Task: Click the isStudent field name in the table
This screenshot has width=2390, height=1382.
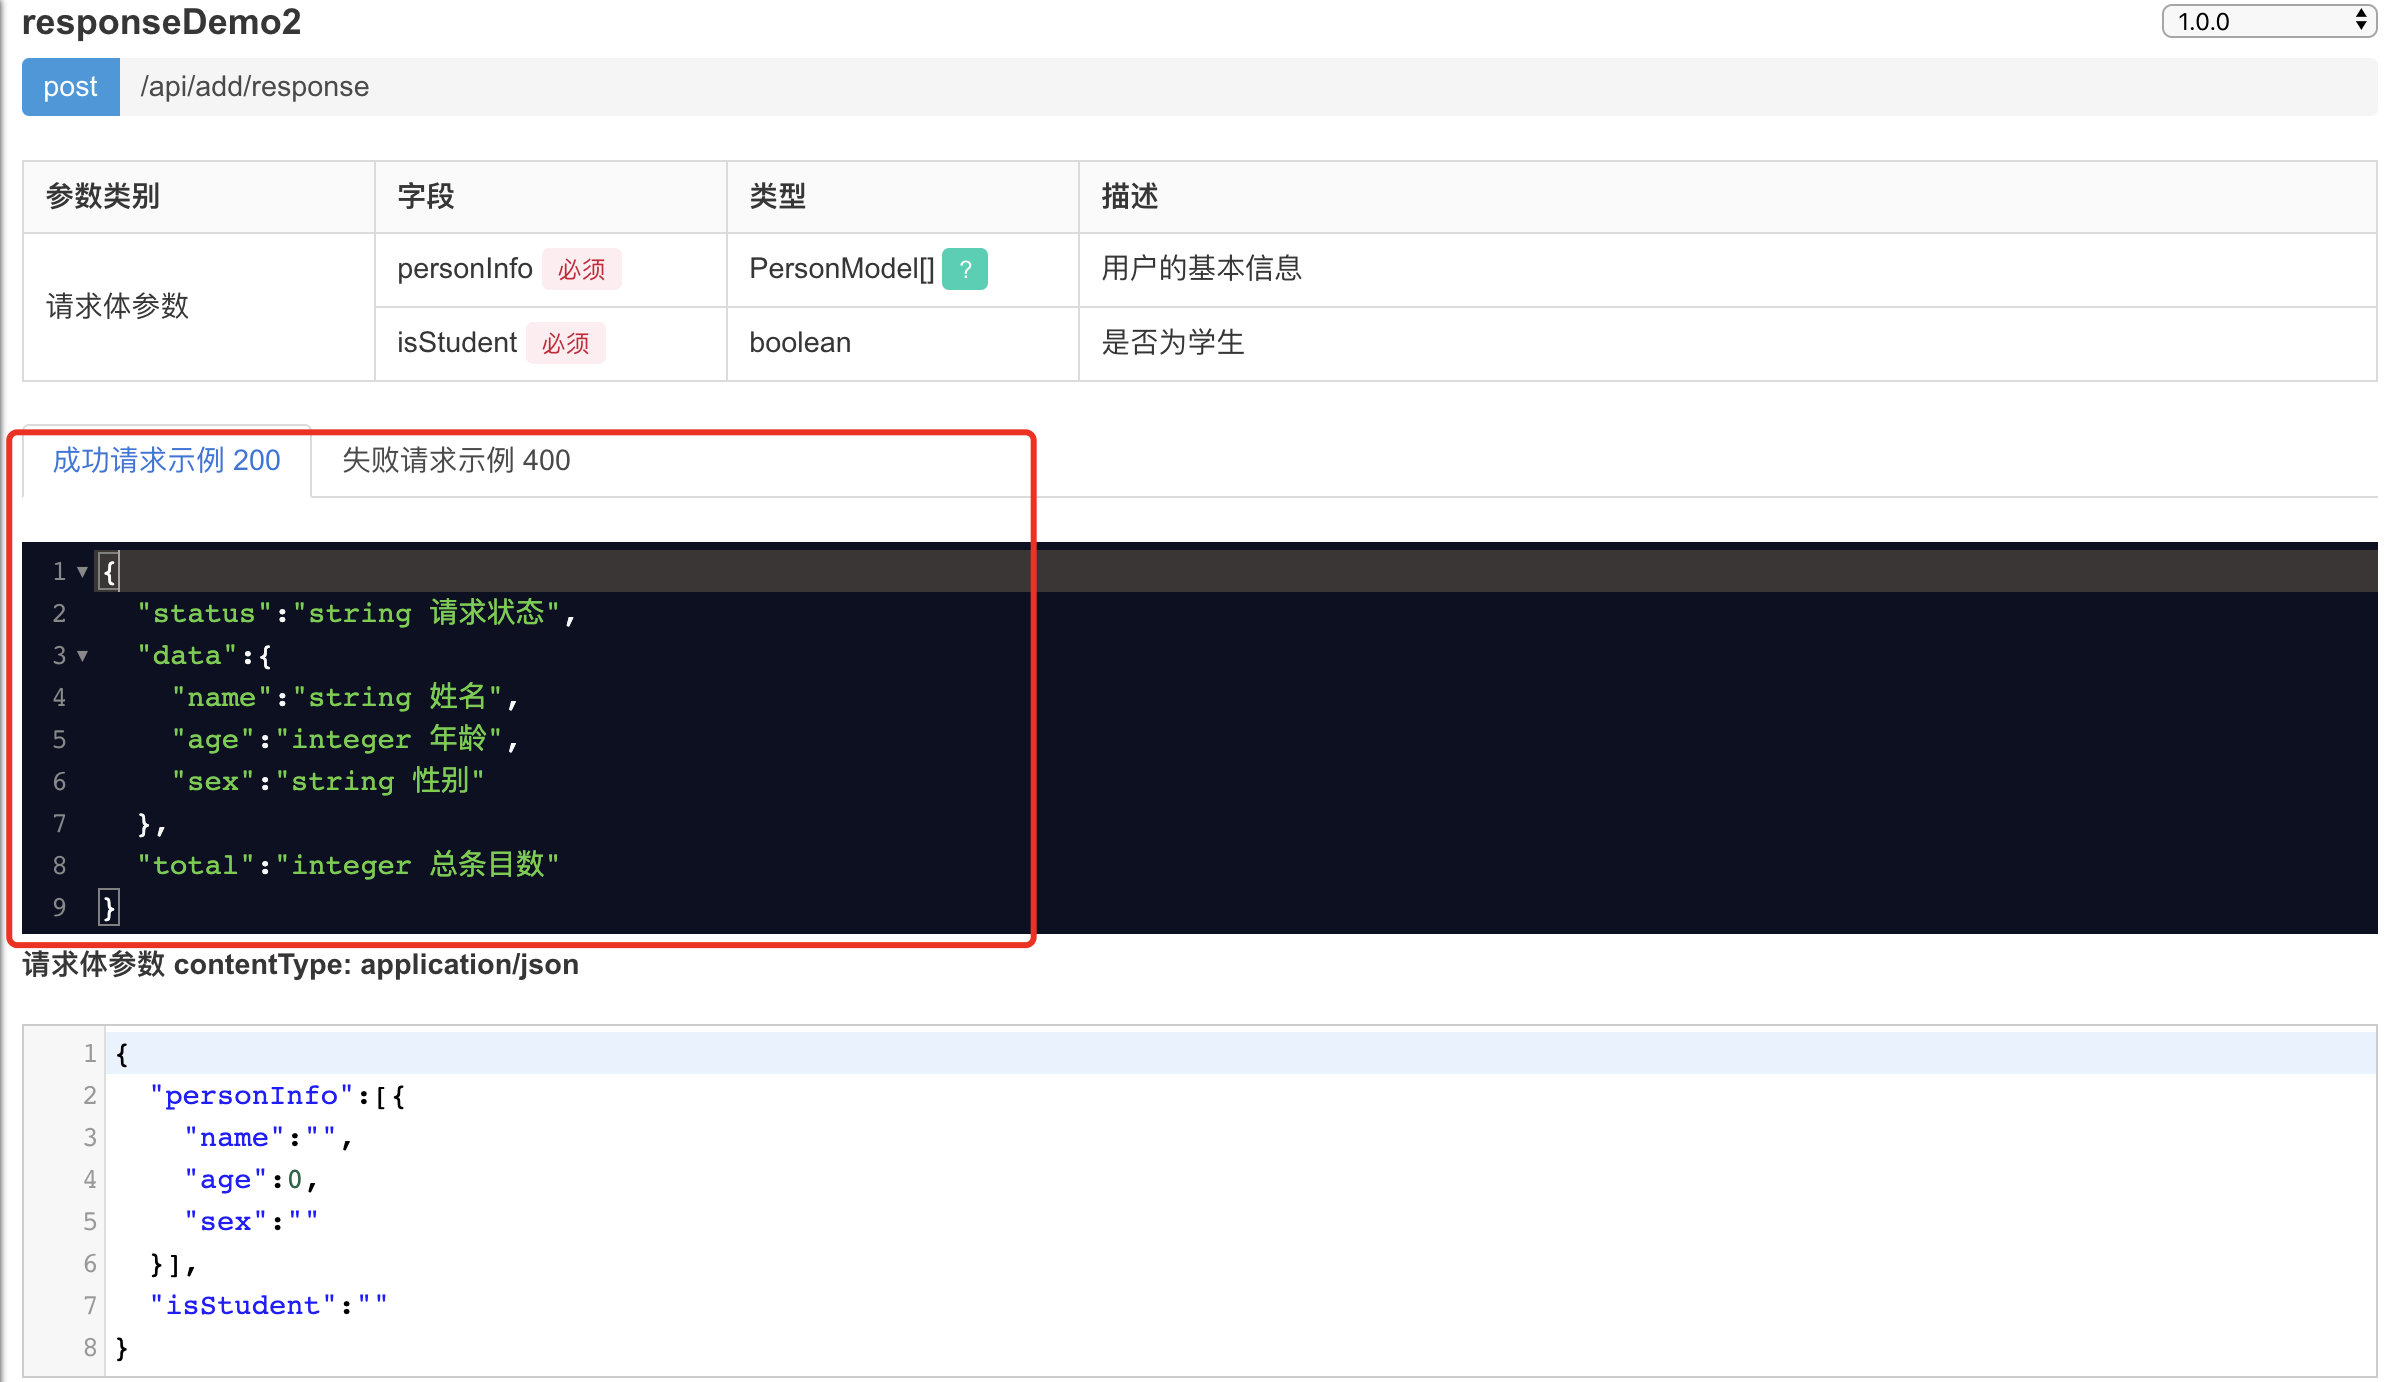Action: 456,343
